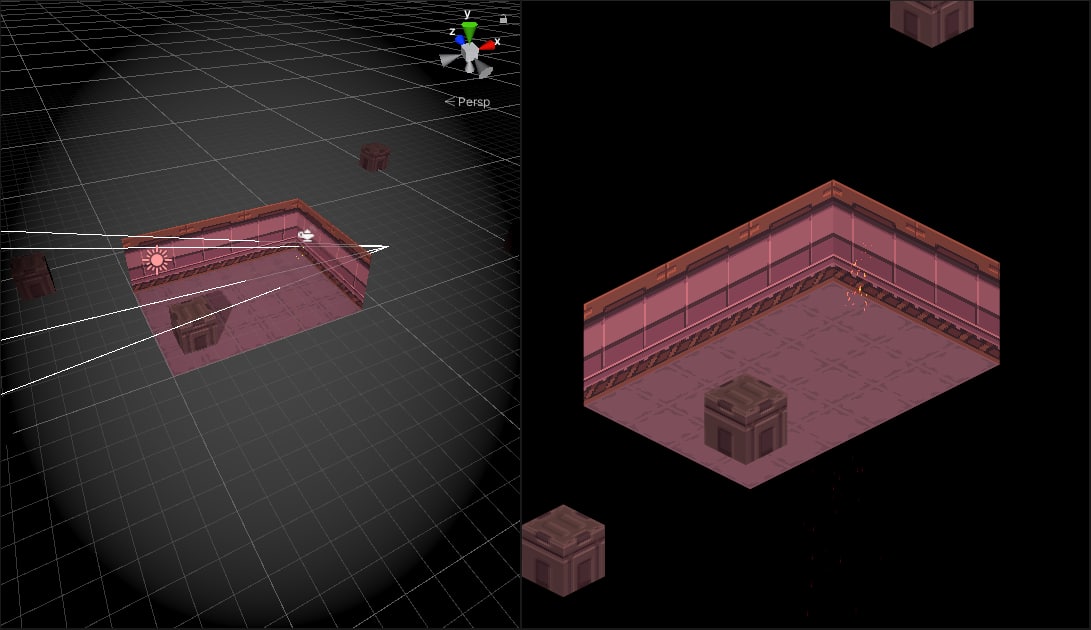Select the white lamp gizmo icon in the scene
This screenshot has width=1091, height=630.
[305, 237]
